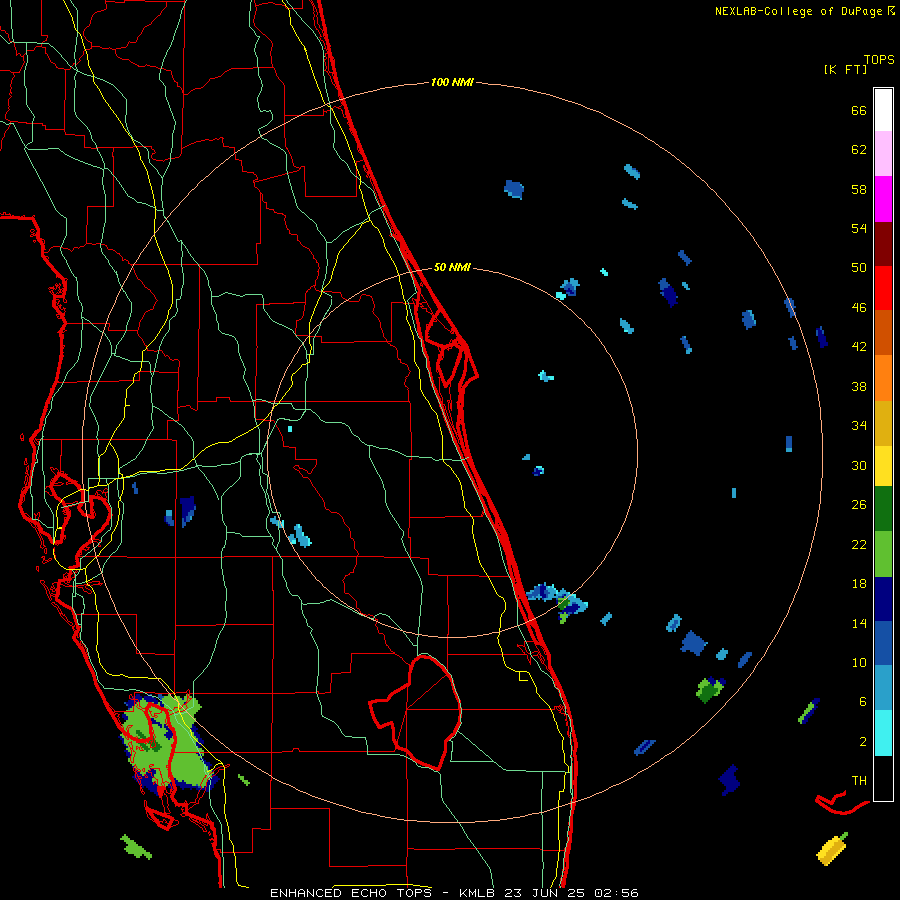Image resolution: width=900 pixels, height=900 pixels.
Task: Pick the cyan legend swatch
Action: 883,733
